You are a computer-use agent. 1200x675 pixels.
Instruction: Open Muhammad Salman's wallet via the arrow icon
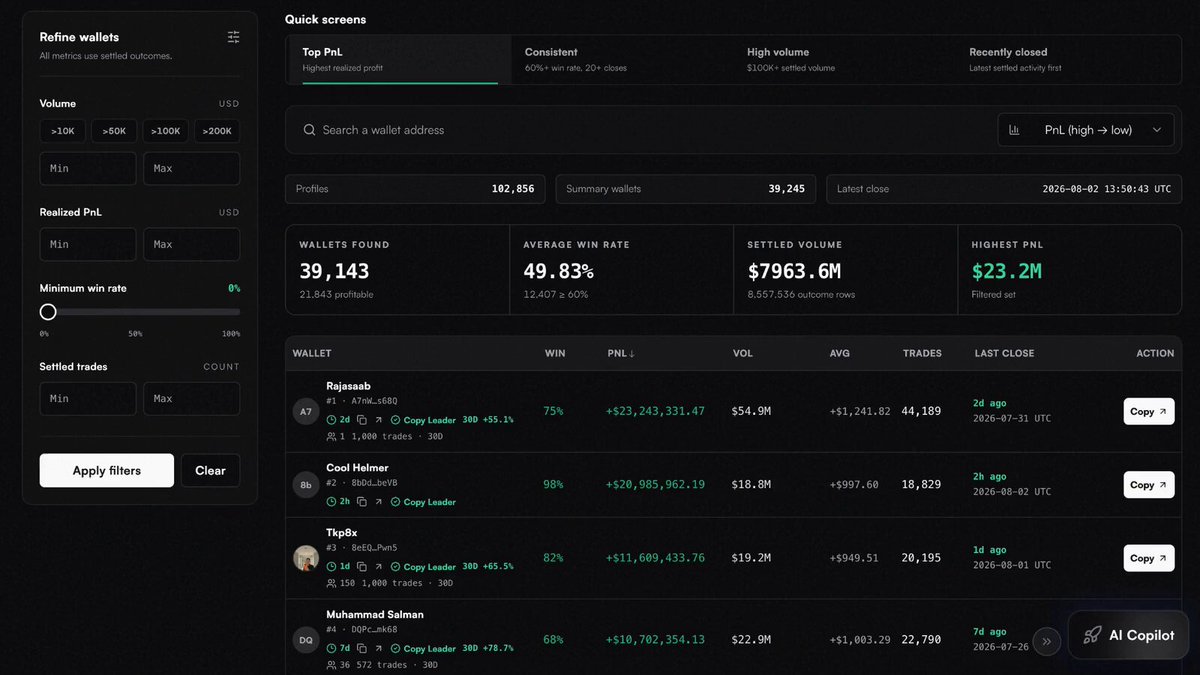[378, 648]
